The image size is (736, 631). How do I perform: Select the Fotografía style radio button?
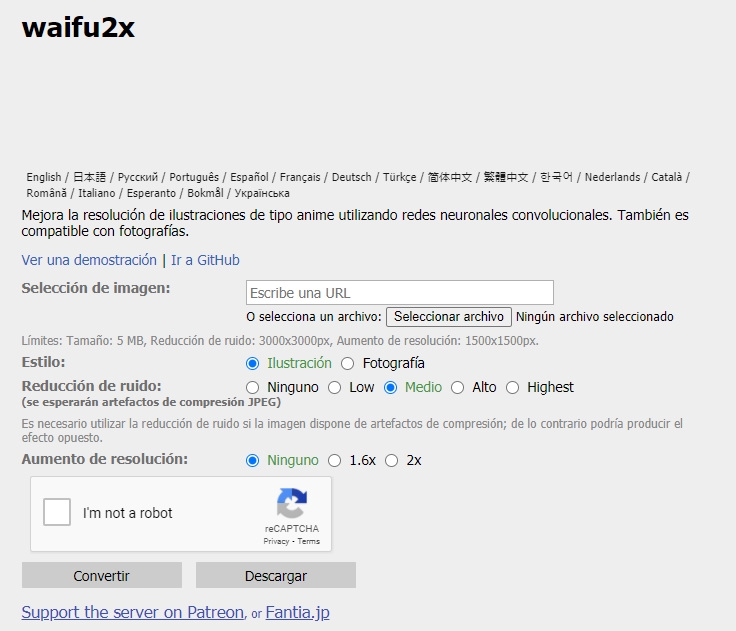(x=347, y=363)
